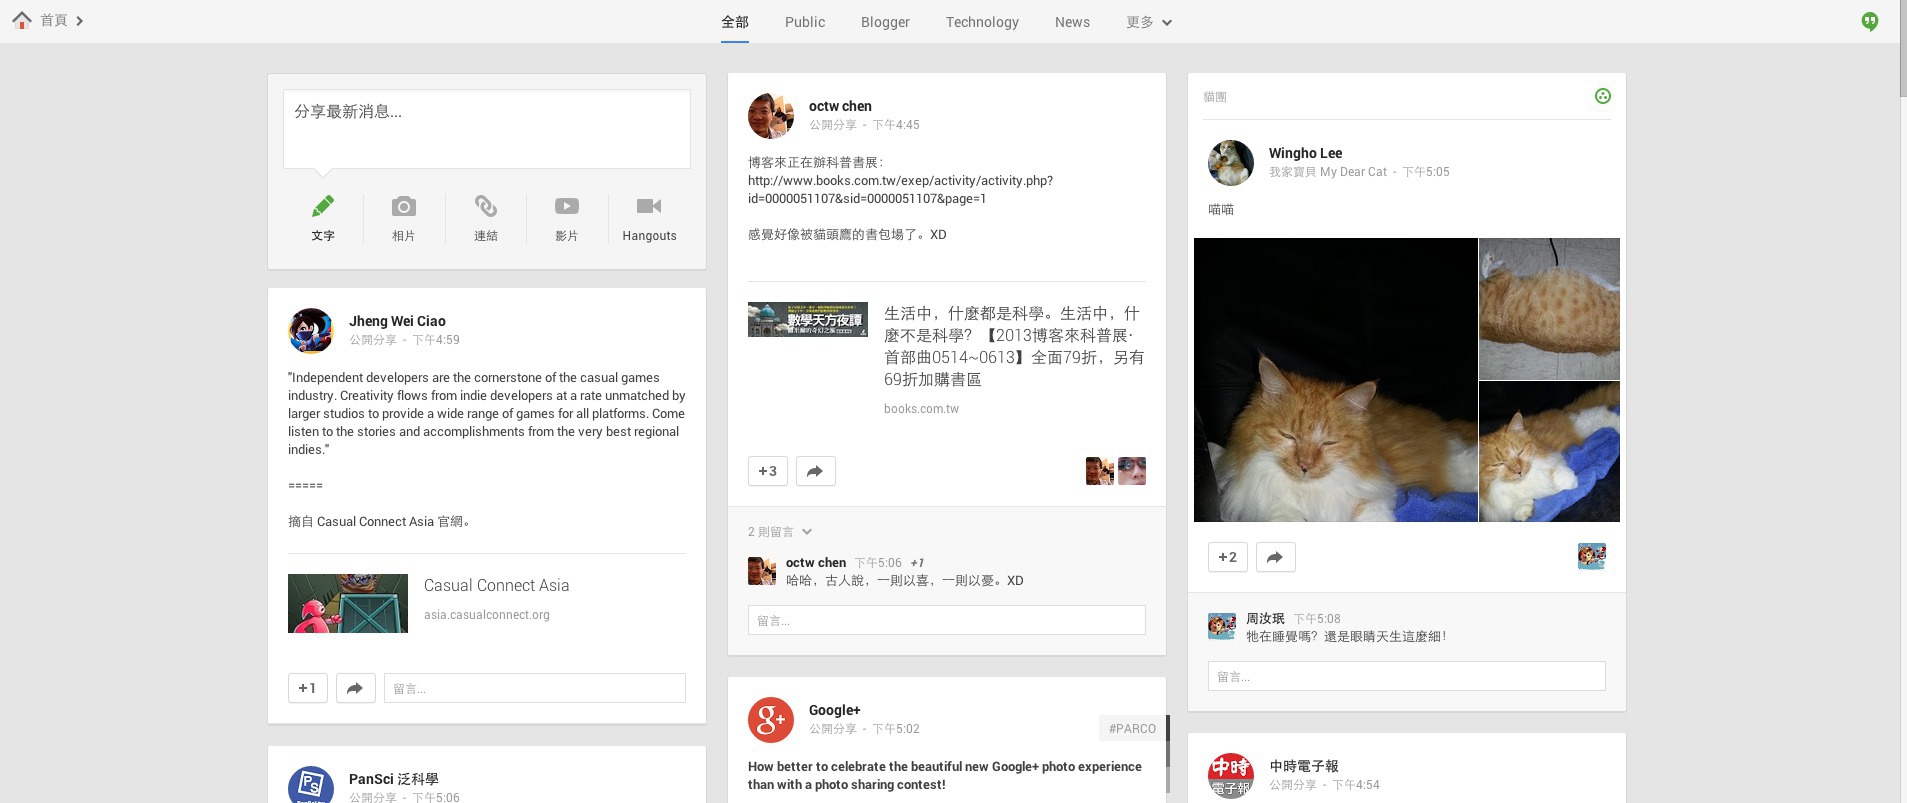The height and width of the screenshot is (803, 1907).
Task: Open the Hangouts chat icon
Action: point(1869,21)
